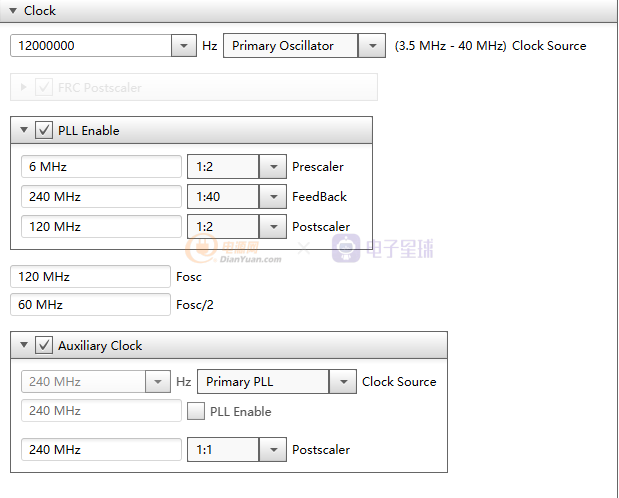Click the 6 MHz prescaler output field
Viewport: 619px width, 498px height.
click(x=100, y=167)
